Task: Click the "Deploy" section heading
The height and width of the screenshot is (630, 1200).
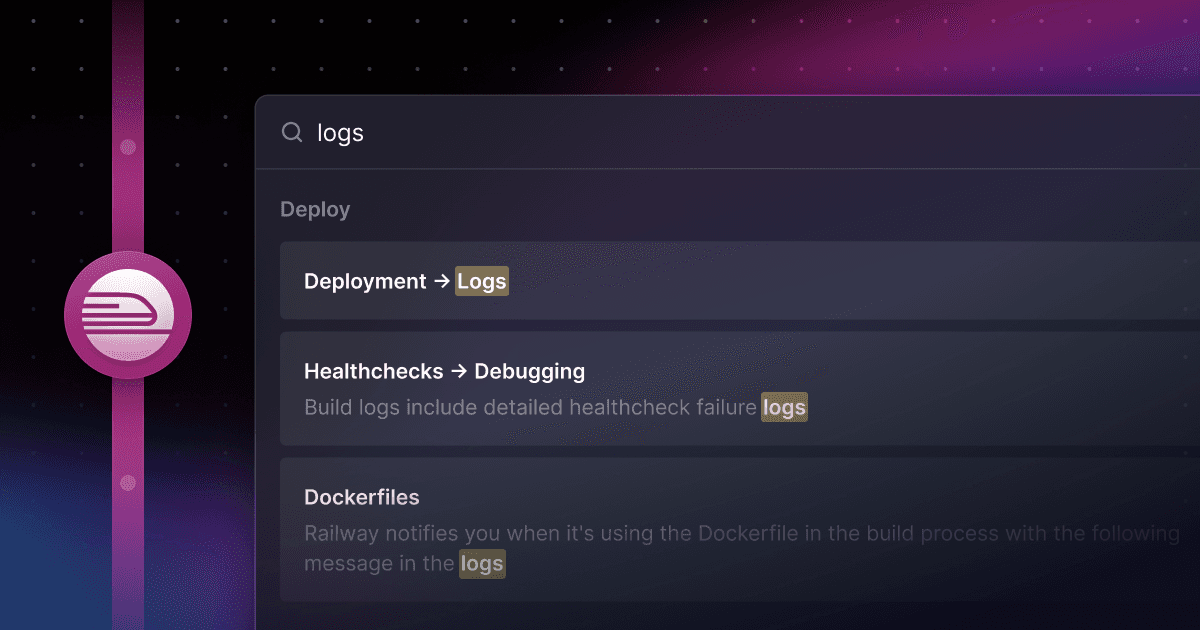Action: (x=315, y=210)
